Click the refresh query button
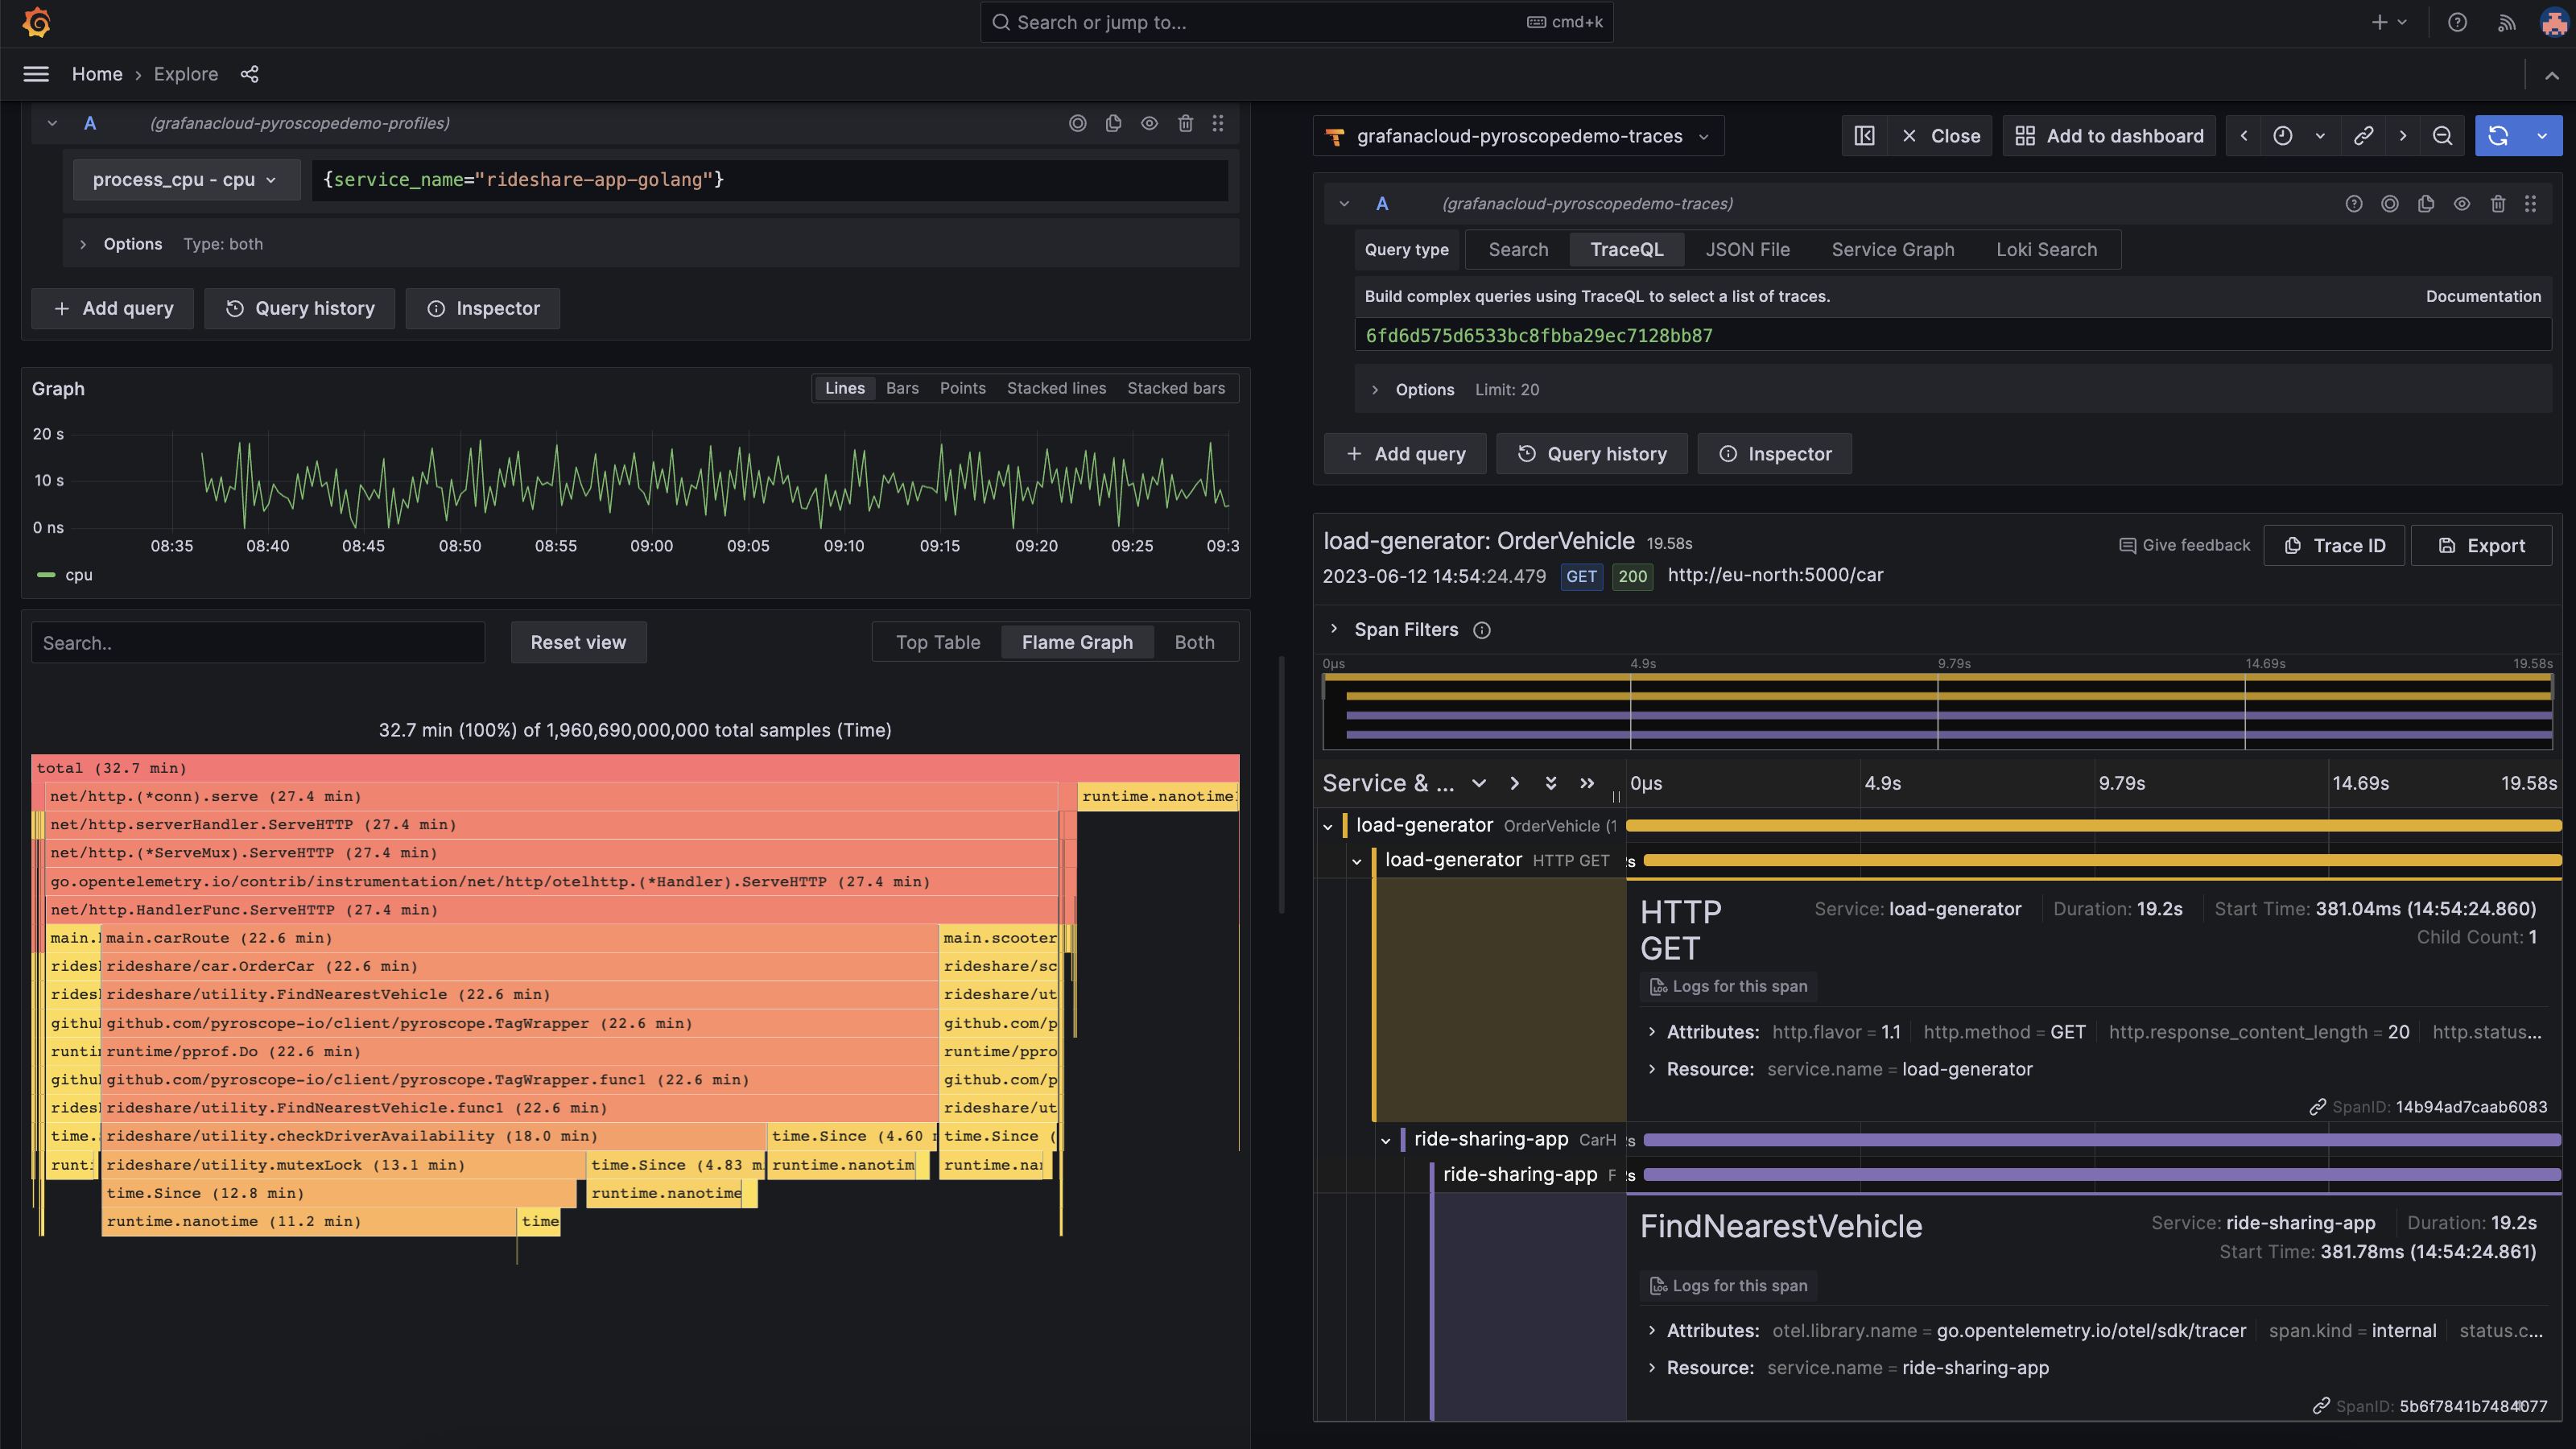The image size is (2576, 1449). (2497, 136)
